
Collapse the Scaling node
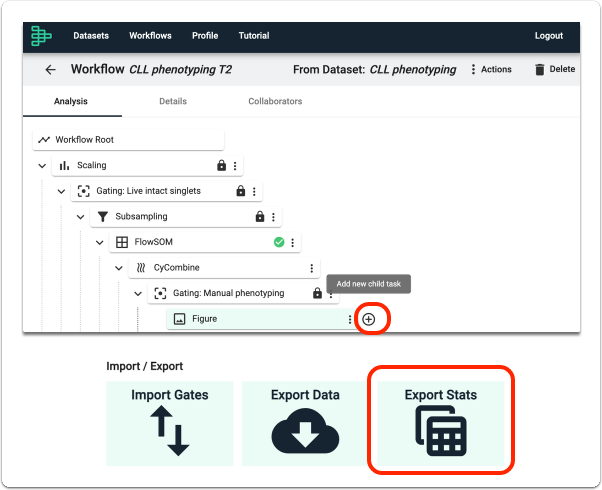[42, 166]
